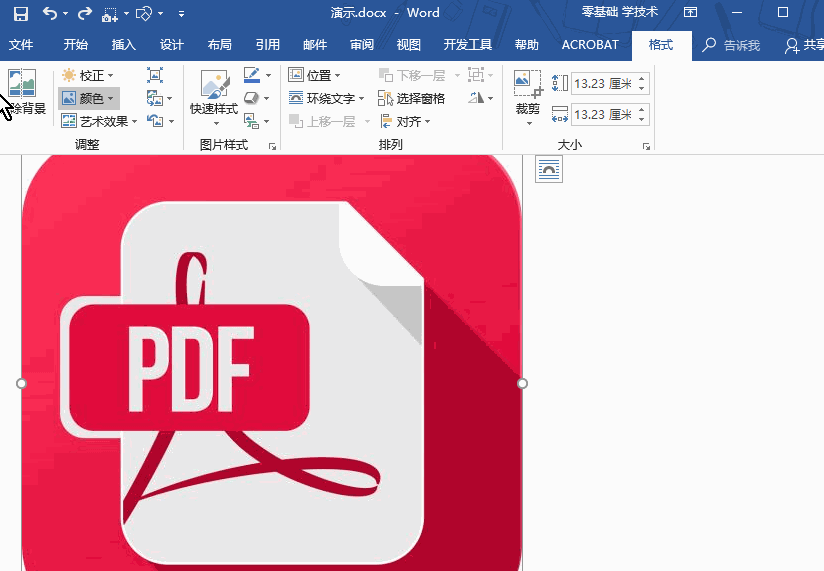Click the Picture Border icon

(x=252, y=75)
